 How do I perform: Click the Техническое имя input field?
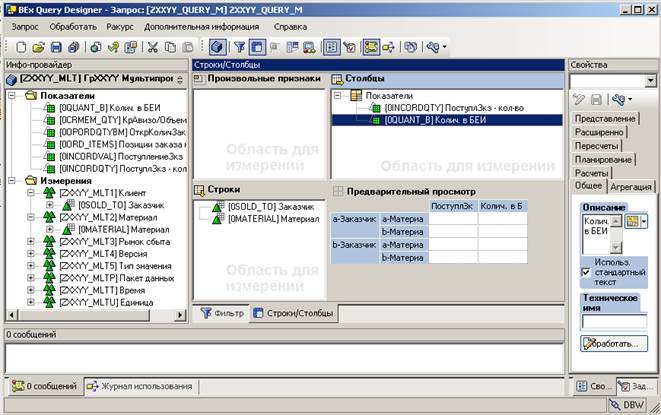(x=614, y=322)
